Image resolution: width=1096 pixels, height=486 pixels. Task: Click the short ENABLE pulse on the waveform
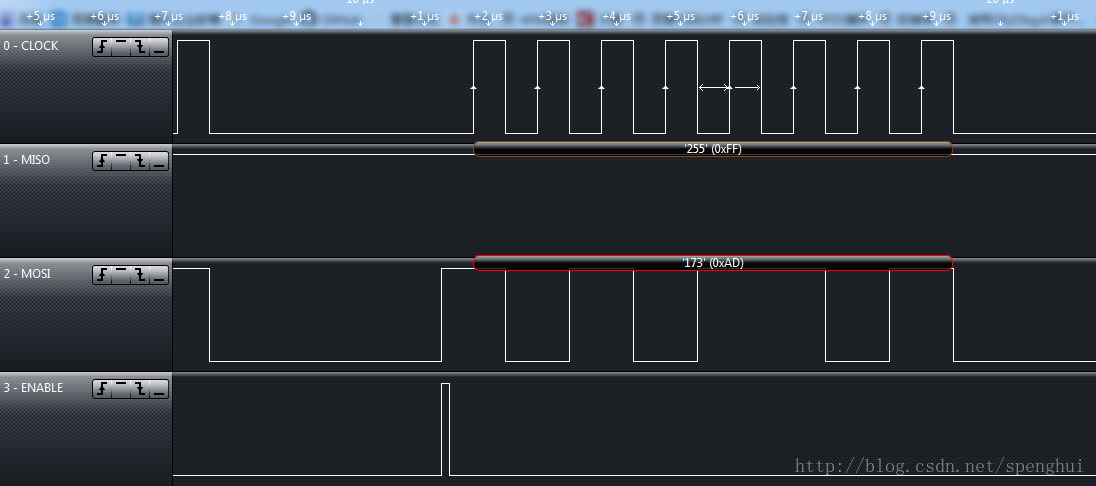point(445,429)
